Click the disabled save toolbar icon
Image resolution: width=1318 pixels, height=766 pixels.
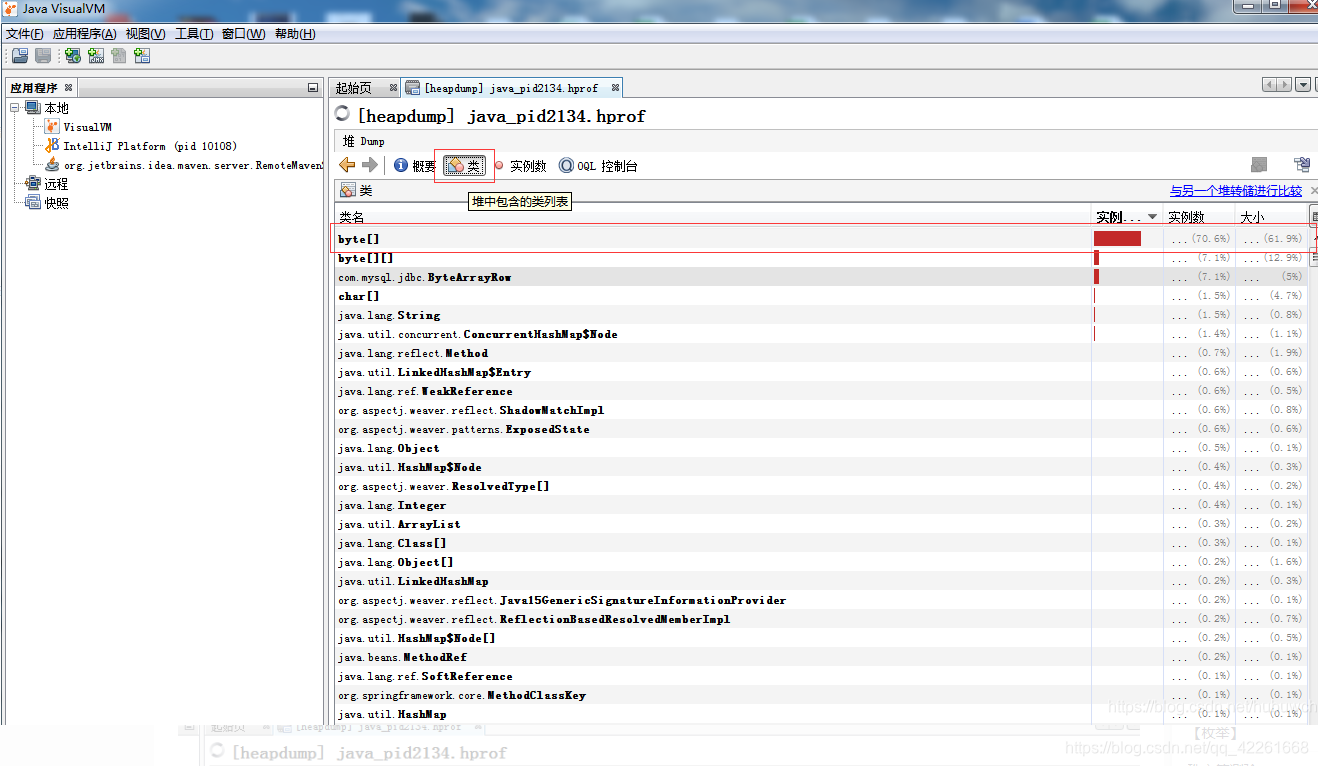click(43, 56)
